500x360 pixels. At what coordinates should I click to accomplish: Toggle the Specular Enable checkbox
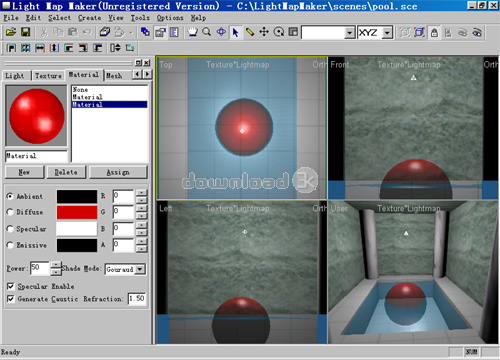pyautogui.click(x=11, y=286)
